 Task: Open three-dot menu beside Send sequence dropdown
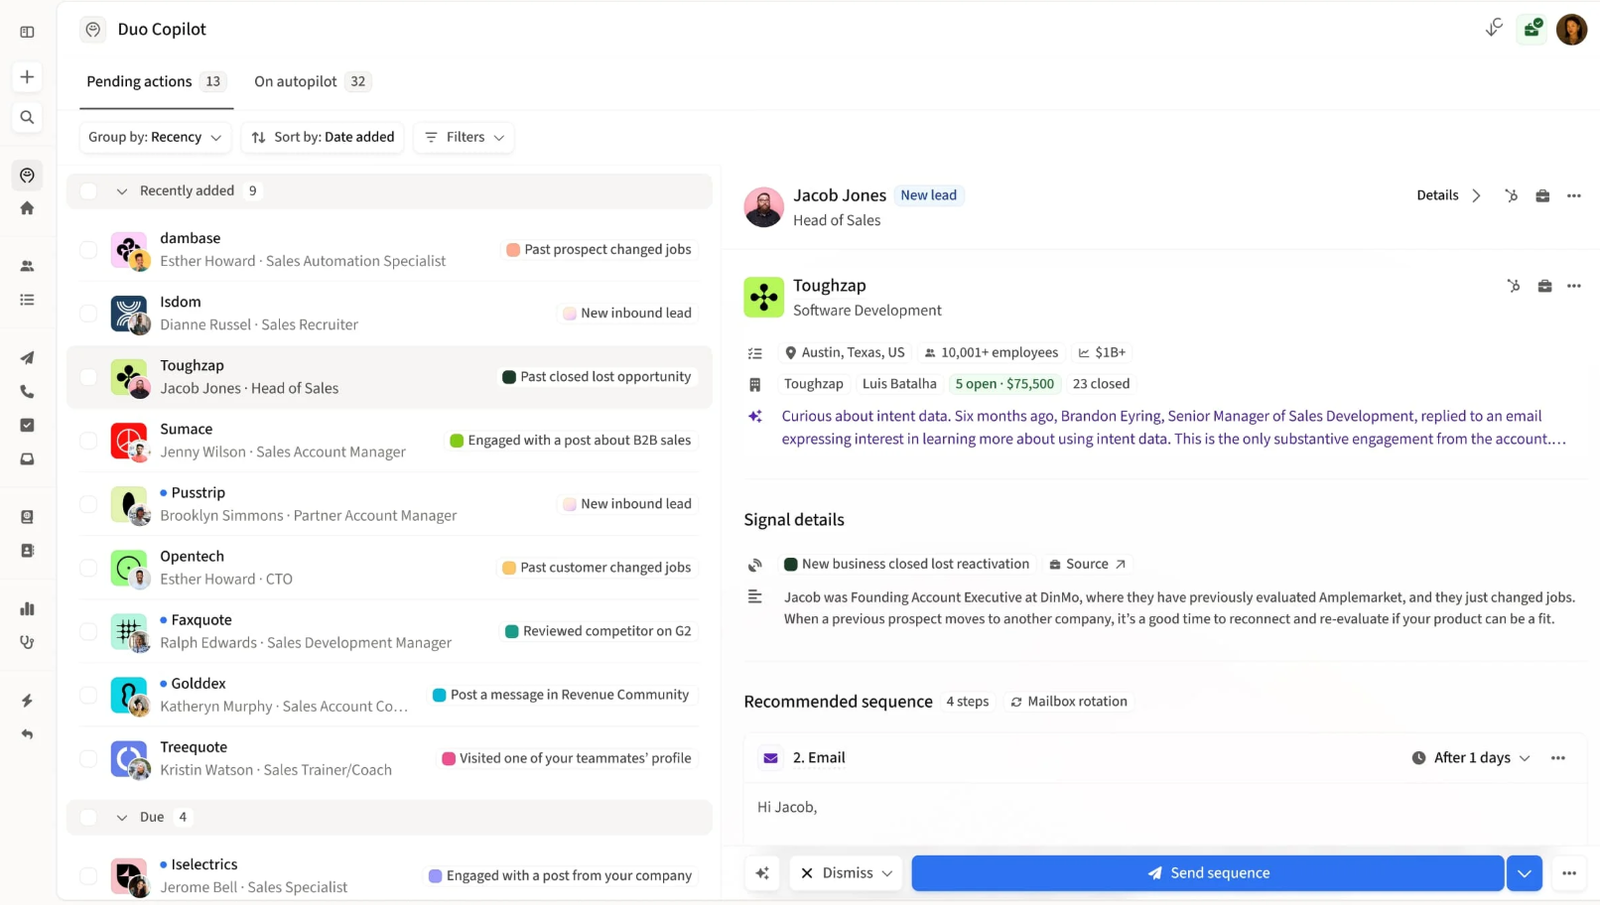tap(1569, 873)
